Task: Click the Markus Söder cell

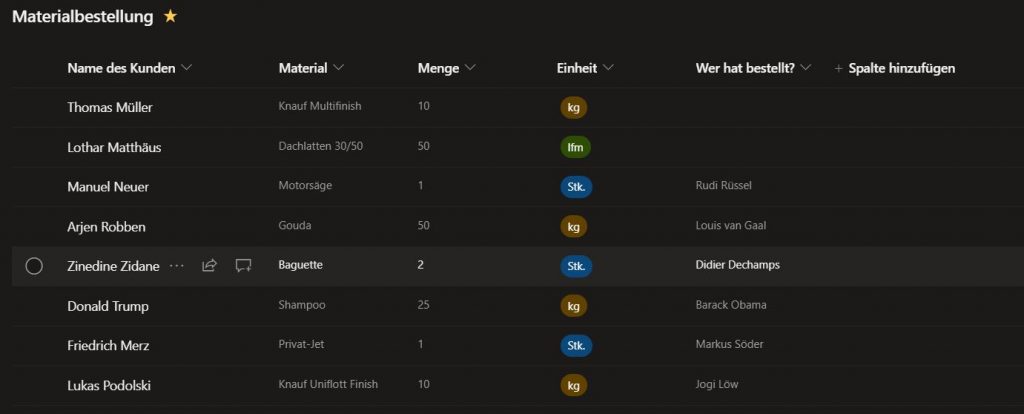Action: (x=729, y=345)
